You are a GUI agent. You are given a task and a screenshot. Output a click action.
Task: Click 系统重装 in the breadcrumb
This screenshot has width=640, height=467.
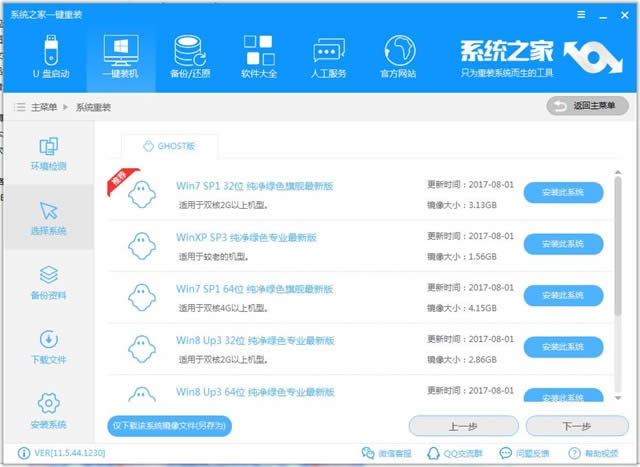click(93, 107)
